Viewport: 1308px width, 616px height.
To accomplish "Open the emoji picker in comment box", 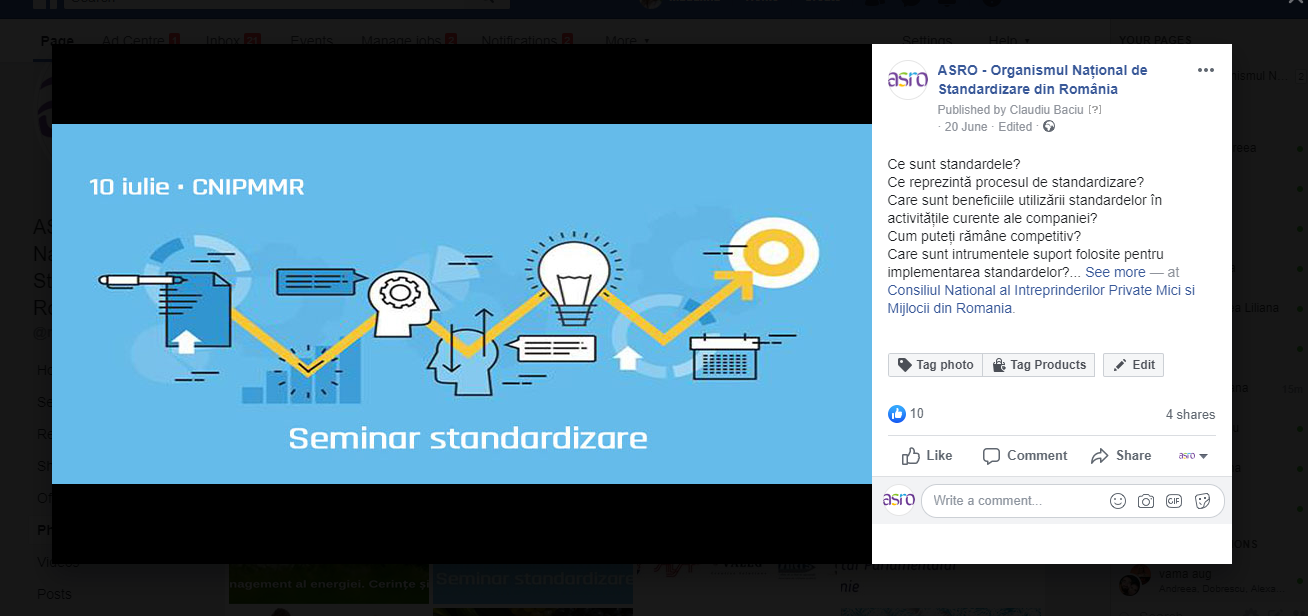I will click(1118, 501).
